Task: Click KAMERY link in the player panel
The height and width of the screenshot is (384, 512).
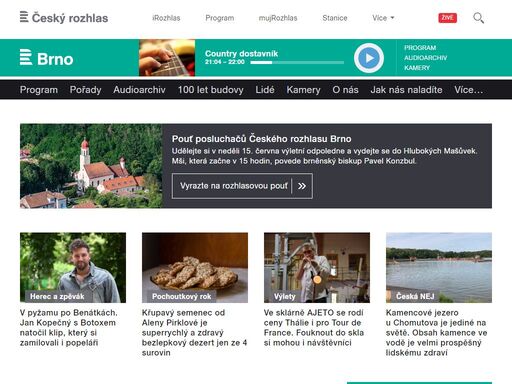Action: tap(417, 68)
